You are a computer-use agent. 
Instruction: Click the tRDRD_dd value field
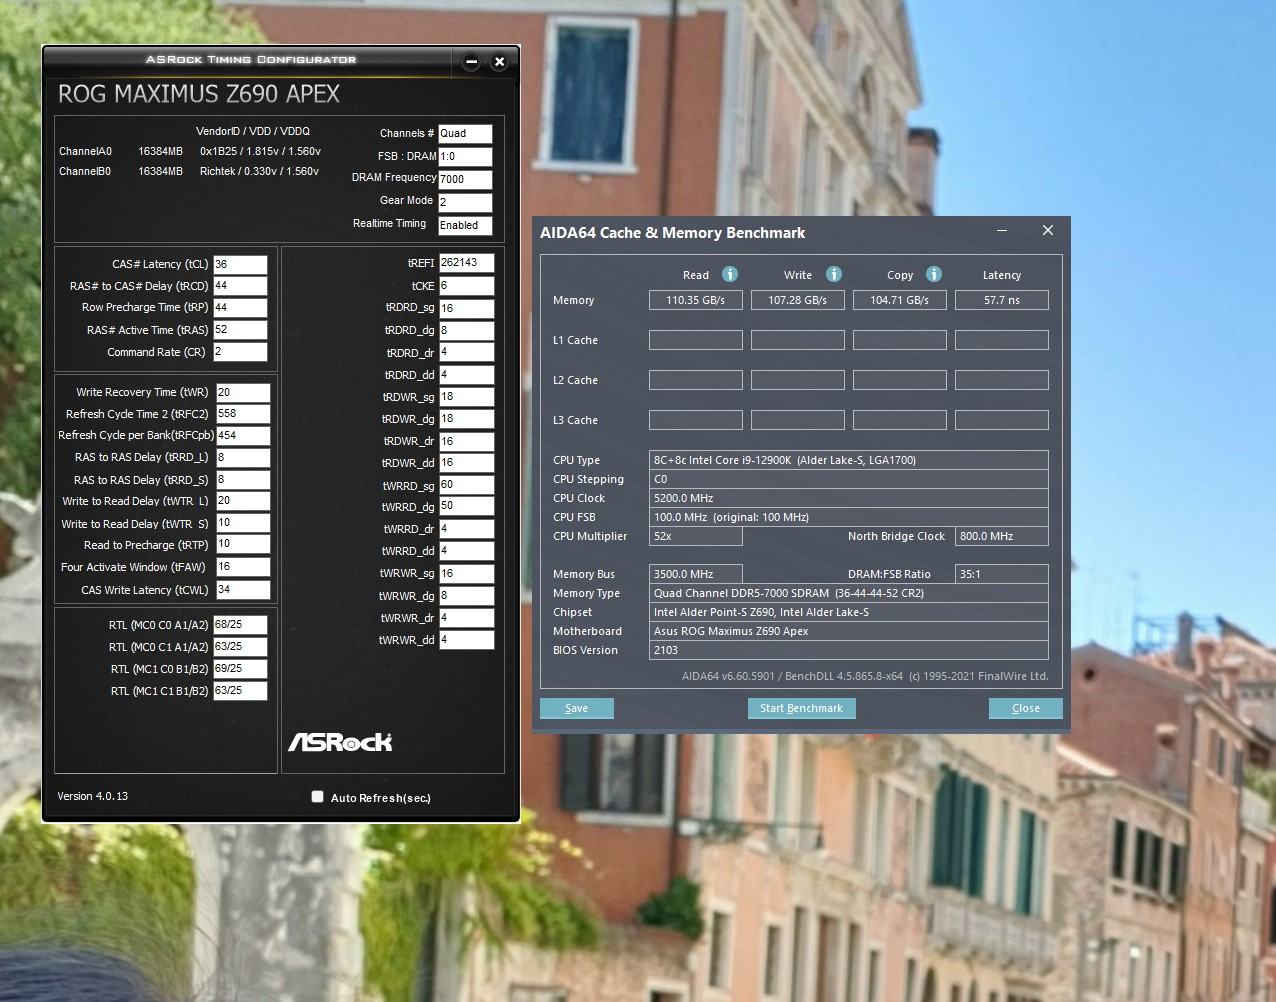tap(466, 375)
